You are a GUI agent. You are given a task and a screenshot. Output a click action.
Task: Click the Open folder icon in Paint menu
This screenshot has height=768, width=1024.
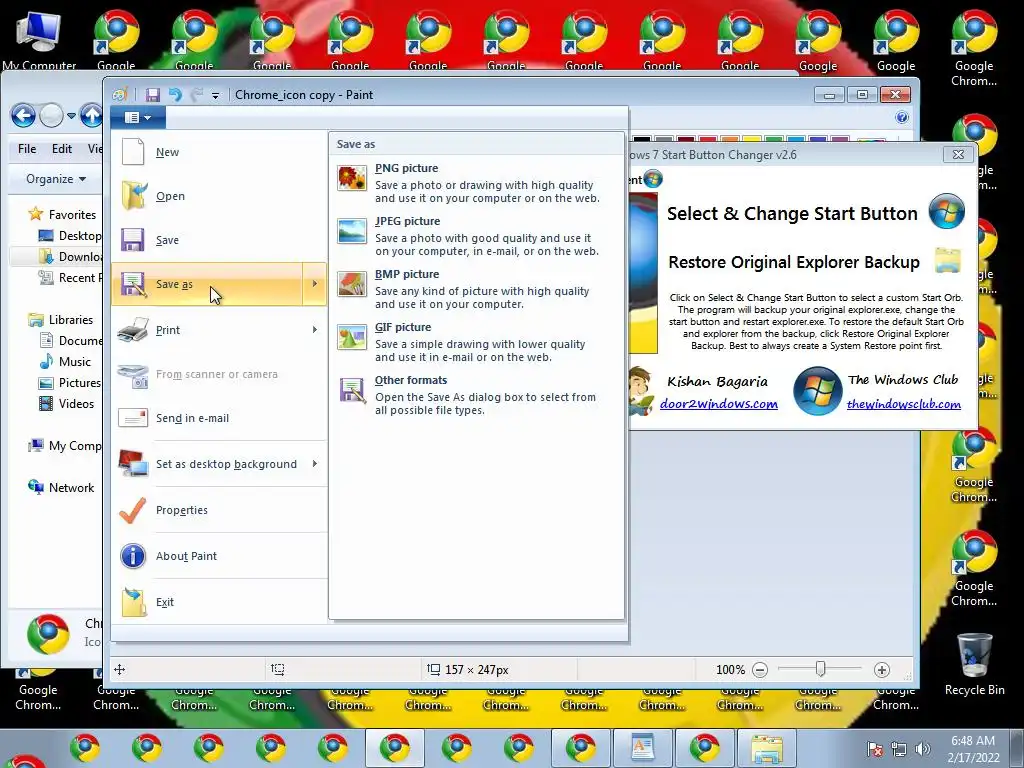(133, 196)
